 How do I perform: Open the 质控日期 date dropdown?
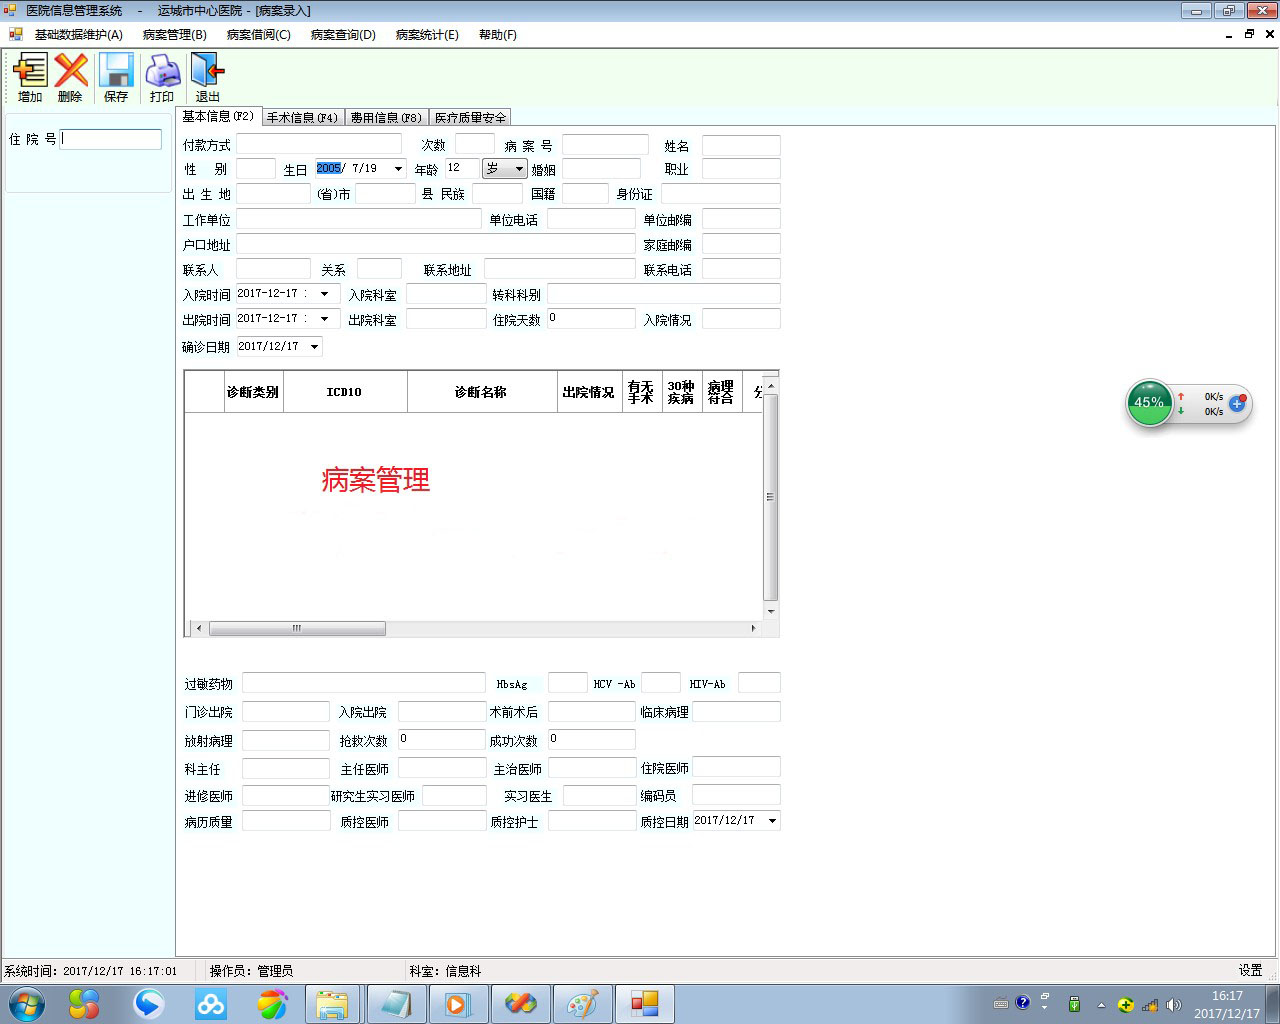[x=772, y=821]
